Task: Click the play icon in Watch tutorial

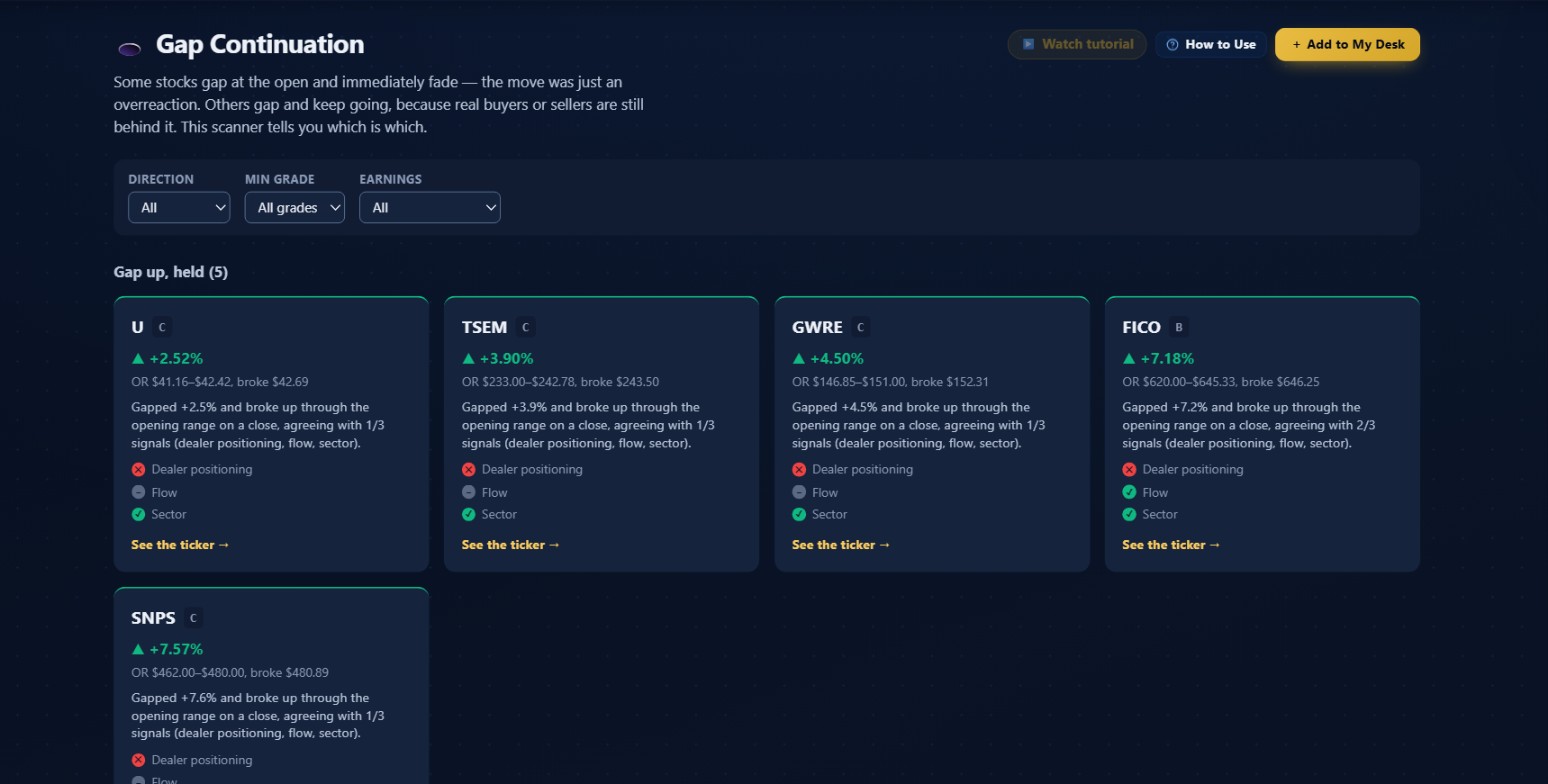Action: coord(1029,44)
